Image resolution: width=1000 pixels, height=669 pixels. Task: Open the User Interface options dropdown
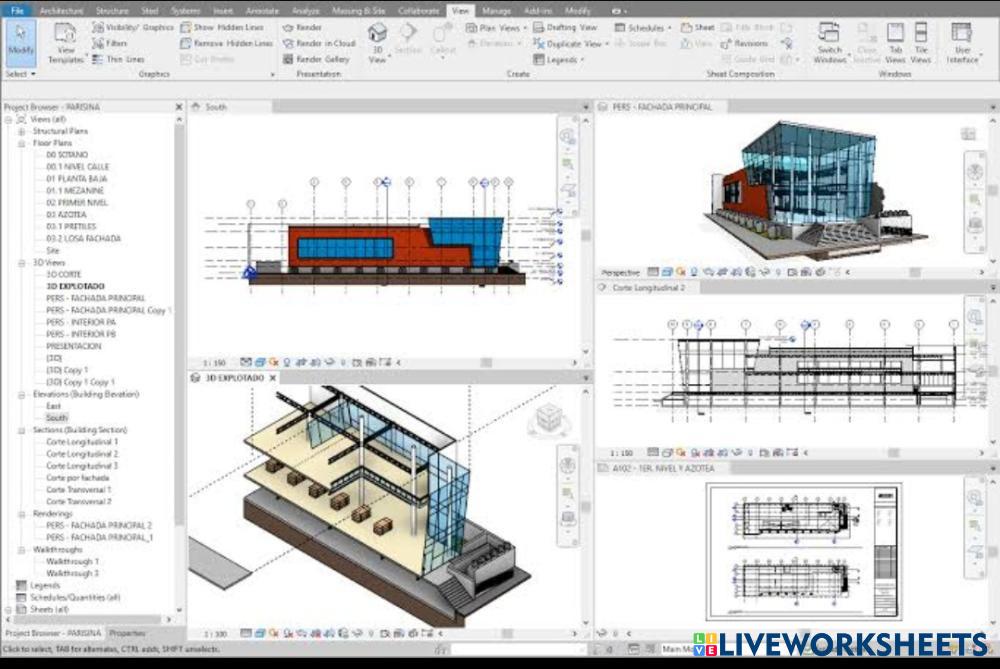tap(962, 45)
